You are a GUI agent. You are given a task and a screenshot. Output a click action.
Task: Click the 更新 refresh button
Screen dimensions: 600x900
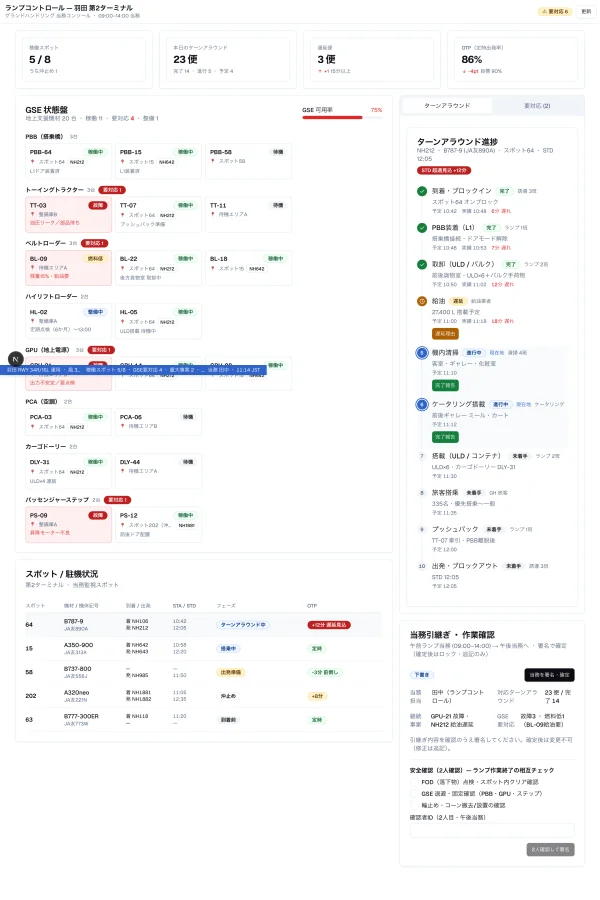[586, 11]
